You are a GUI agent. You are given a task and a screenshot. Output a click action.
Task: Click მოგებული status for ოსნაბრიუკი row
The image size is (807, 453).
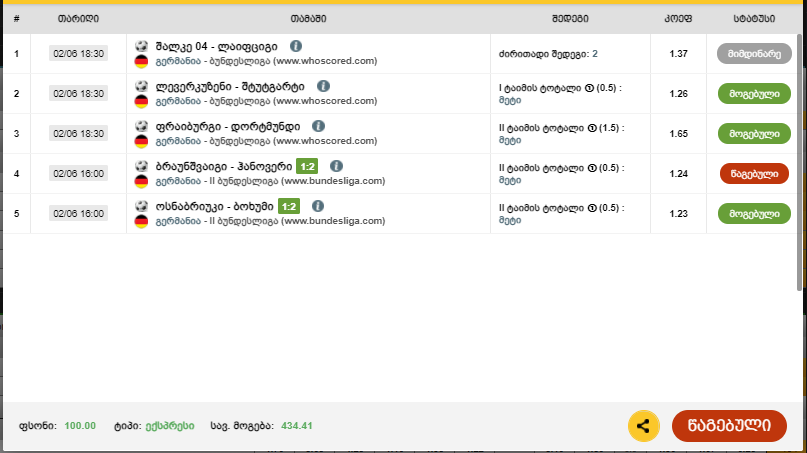754,214
